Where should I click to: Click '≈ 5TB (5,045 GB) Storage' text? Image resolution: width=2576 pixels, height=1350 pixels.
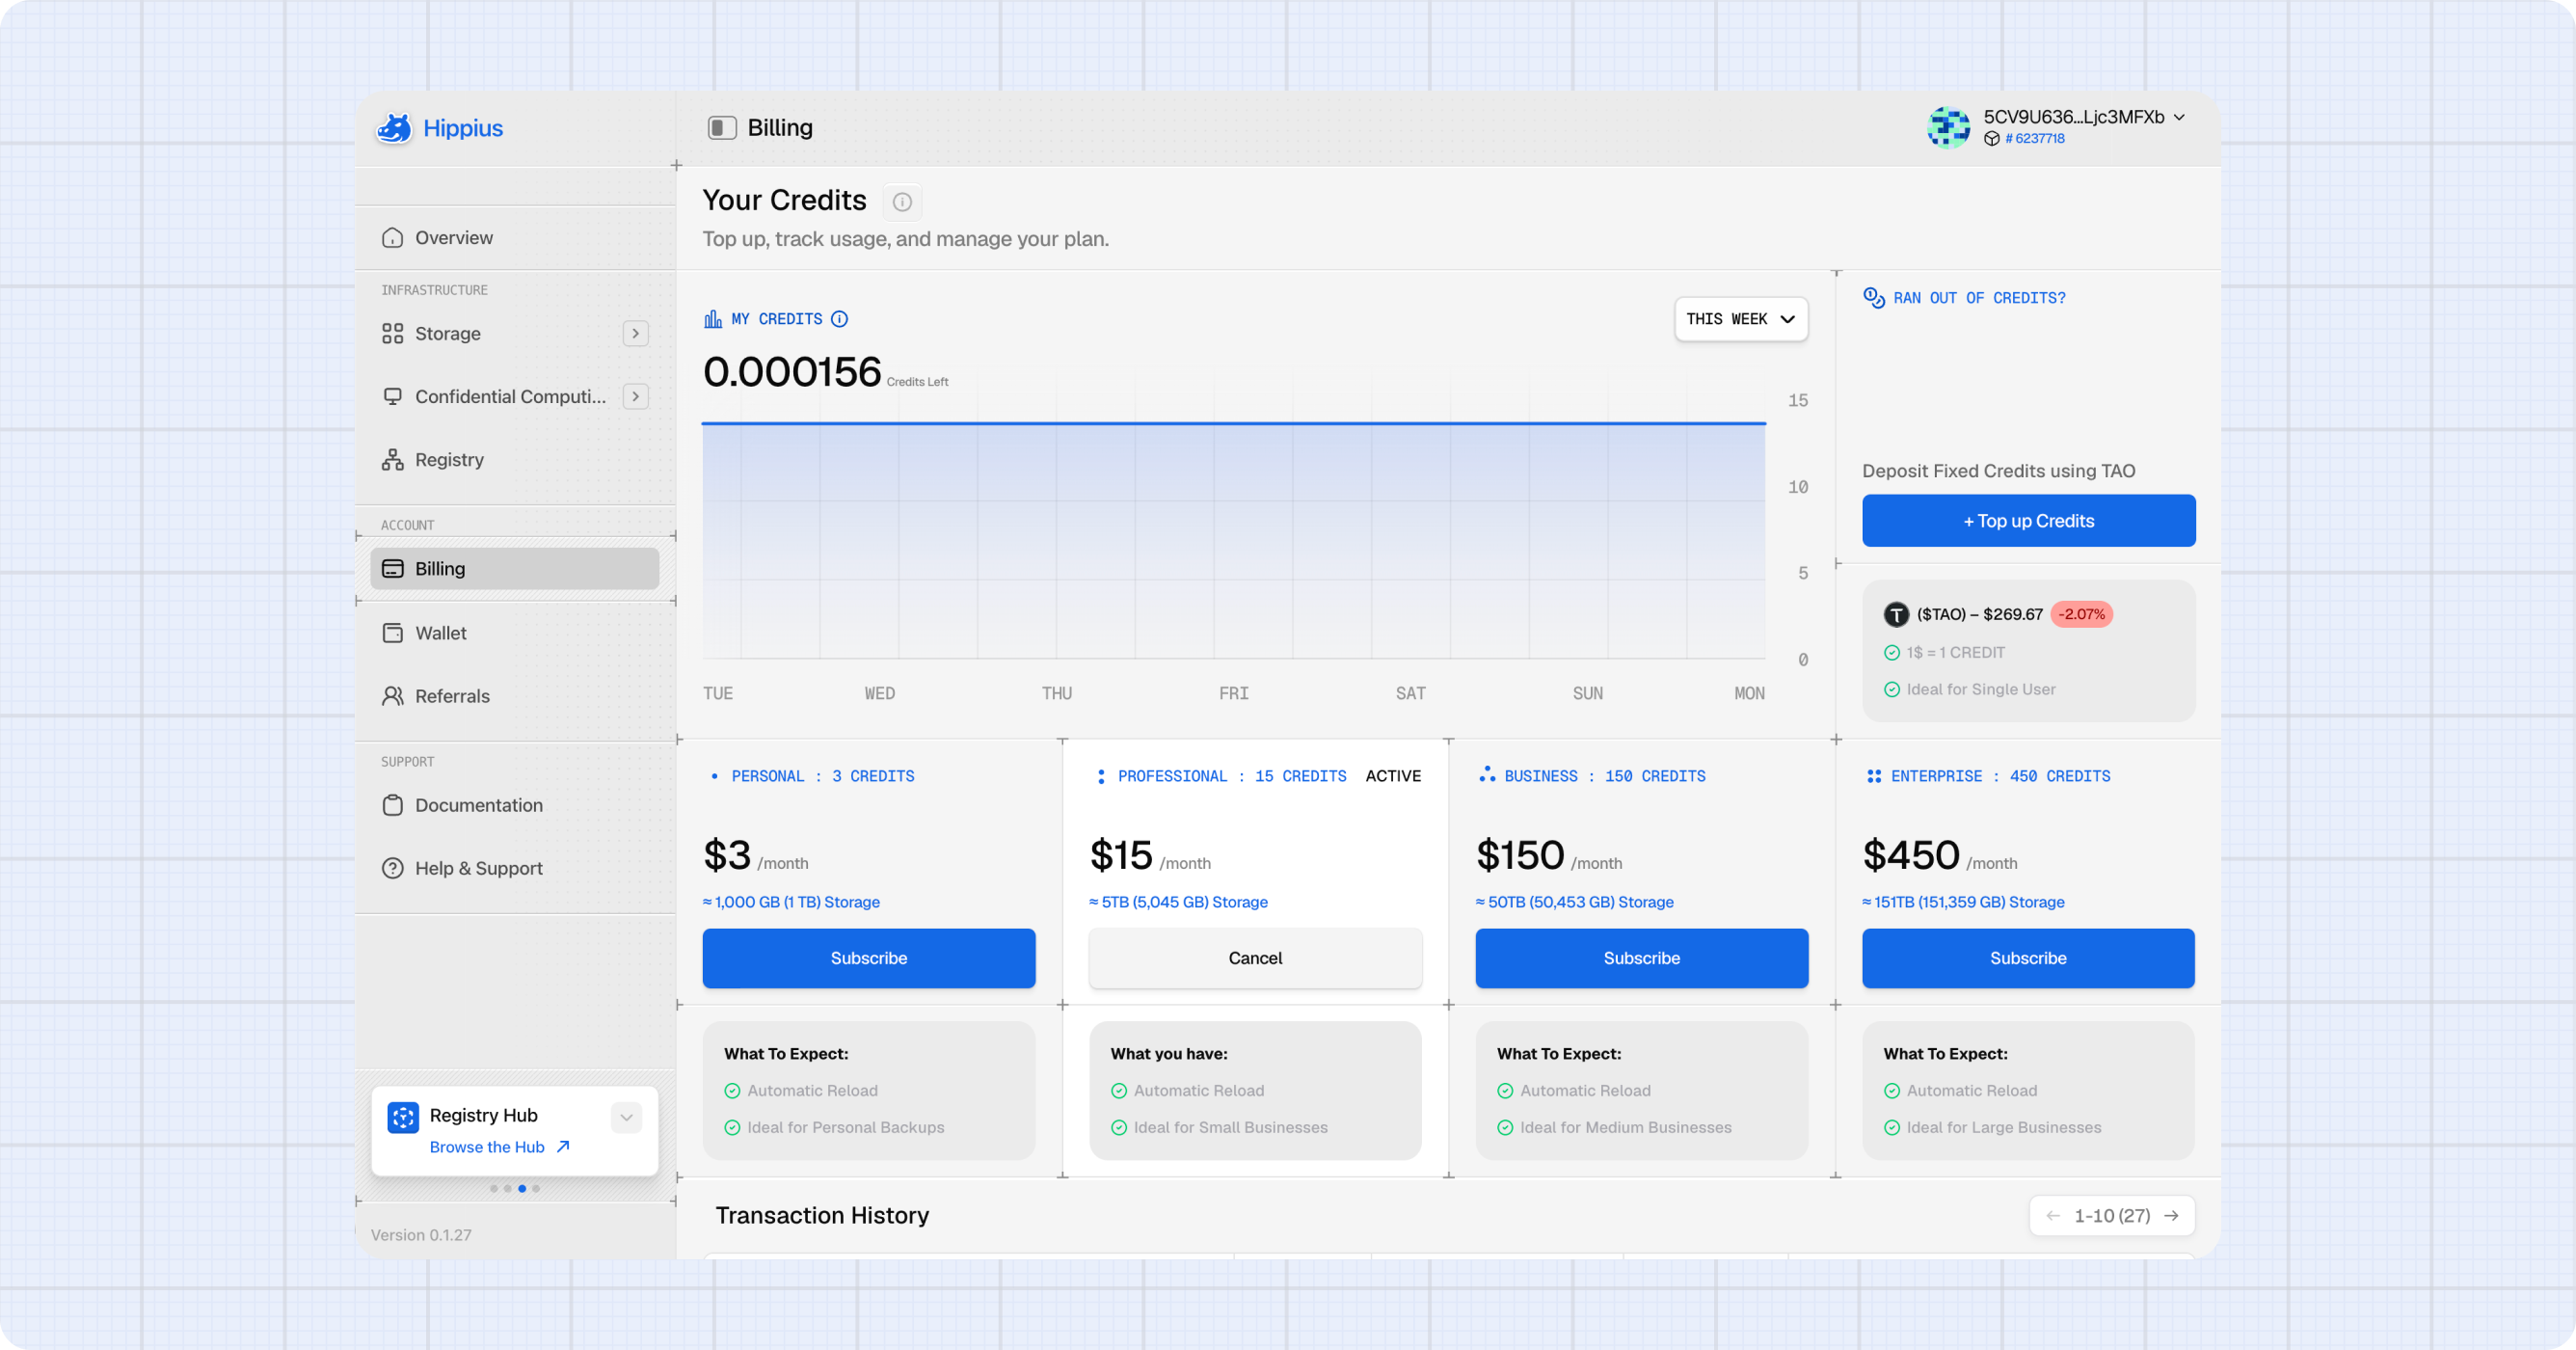[1178, 902]
